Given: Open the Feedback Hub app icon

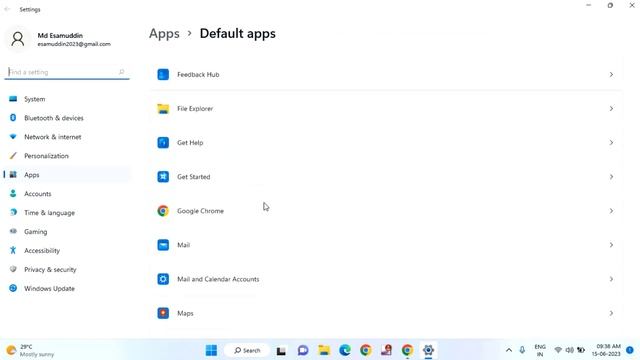Looking at the screenshot, I should pos(163,74).
